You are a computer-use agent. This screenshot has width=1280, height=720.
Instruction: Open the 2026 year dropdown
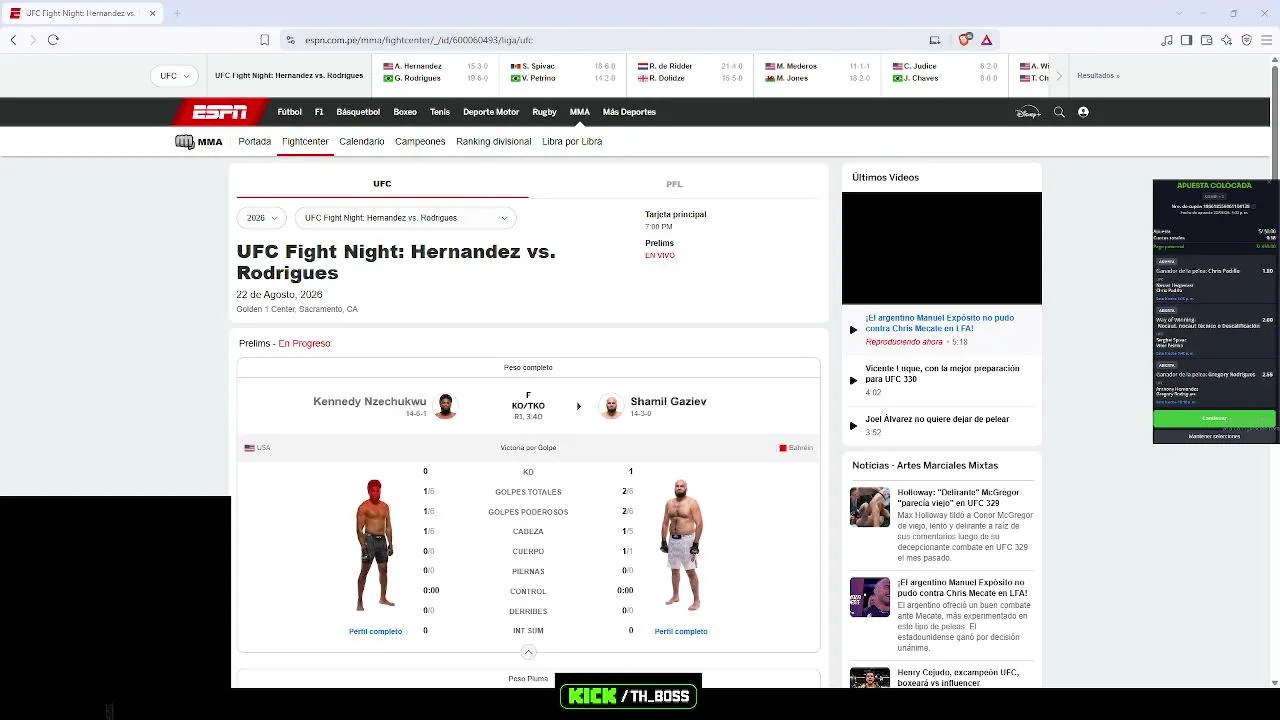click(x=262, y=218)
